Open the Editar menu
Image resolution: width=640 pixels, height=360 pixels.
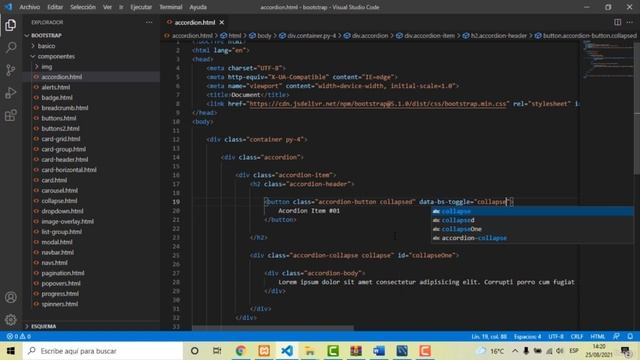55,7
